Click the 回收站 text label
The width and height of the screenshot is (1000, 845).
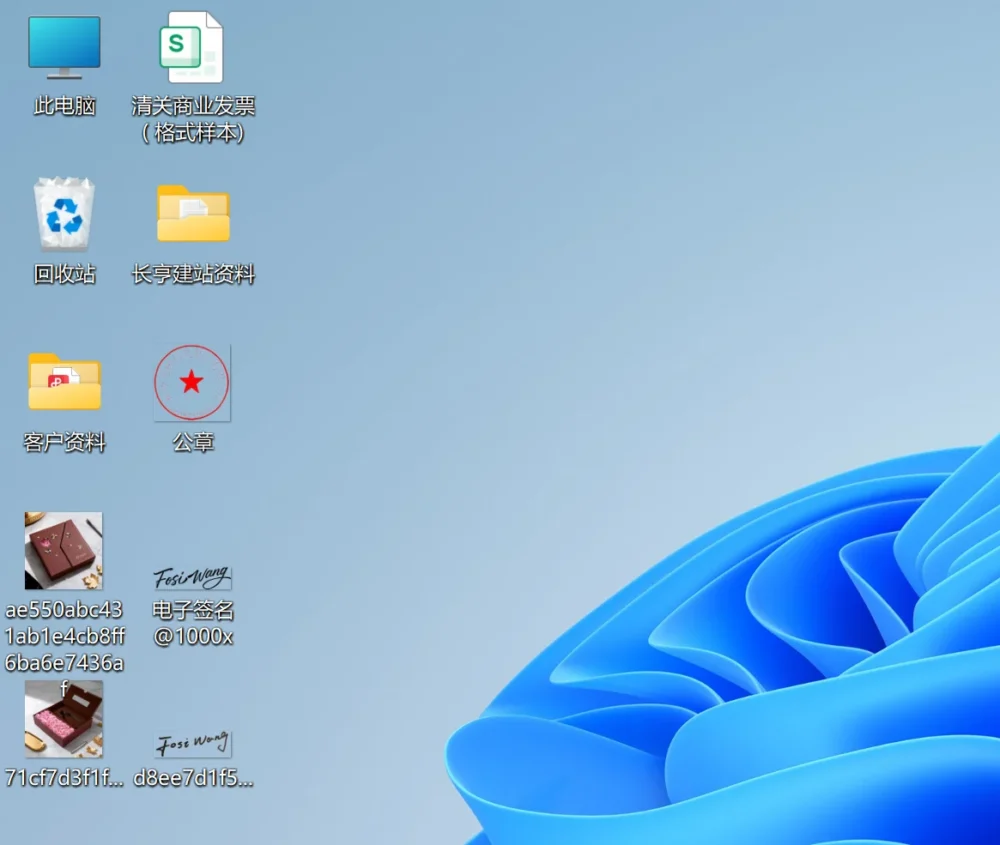[x=64, y=274]
